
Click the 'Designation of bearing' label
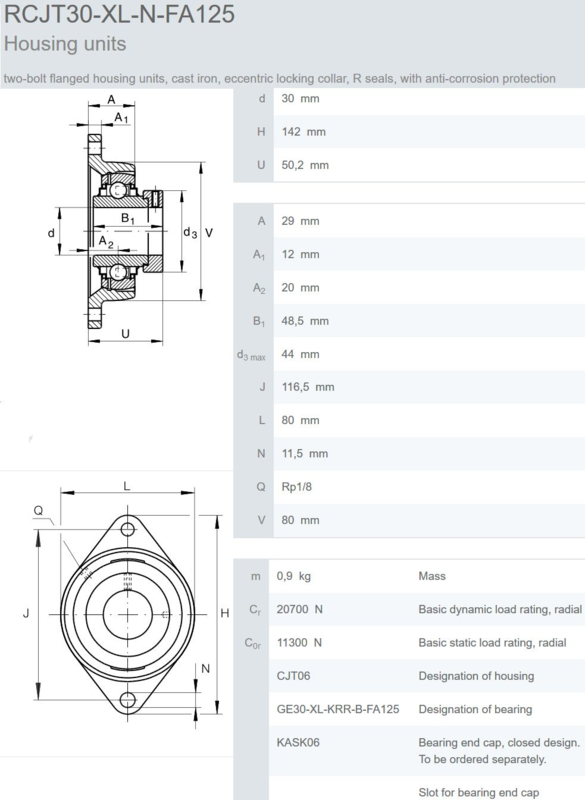475,709
